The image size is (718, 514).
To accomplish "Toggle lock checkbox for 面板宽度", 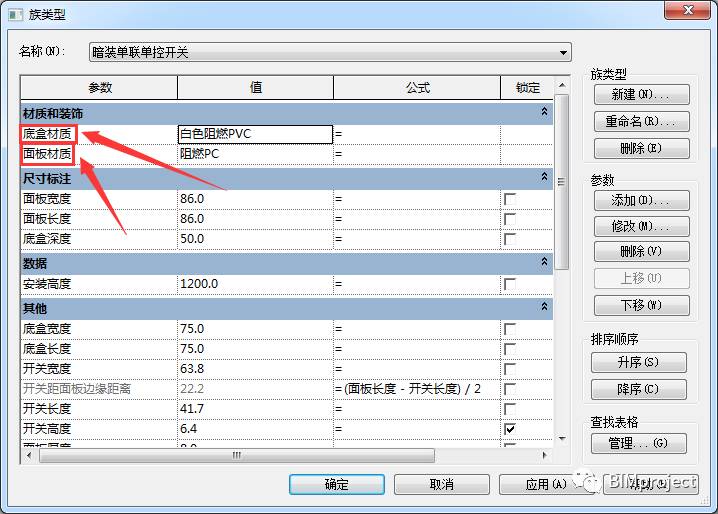I will pos(510,199).
